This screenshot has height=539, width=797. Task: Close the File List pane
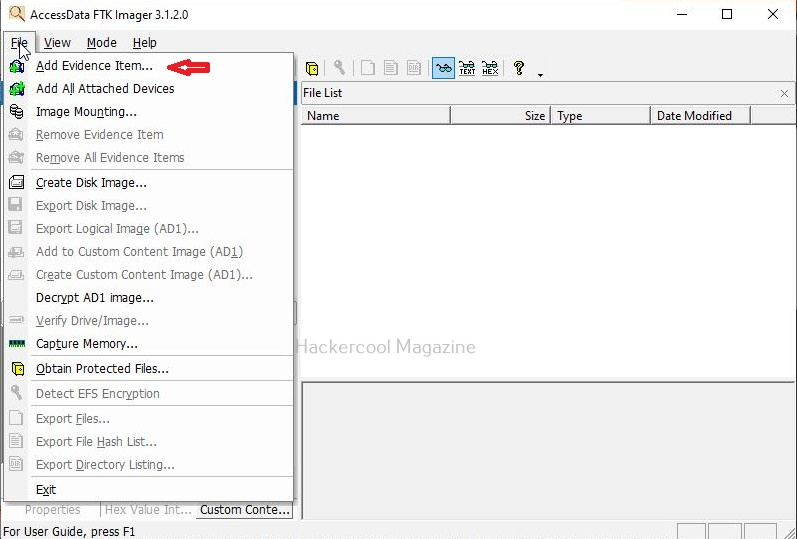(784, 93)
